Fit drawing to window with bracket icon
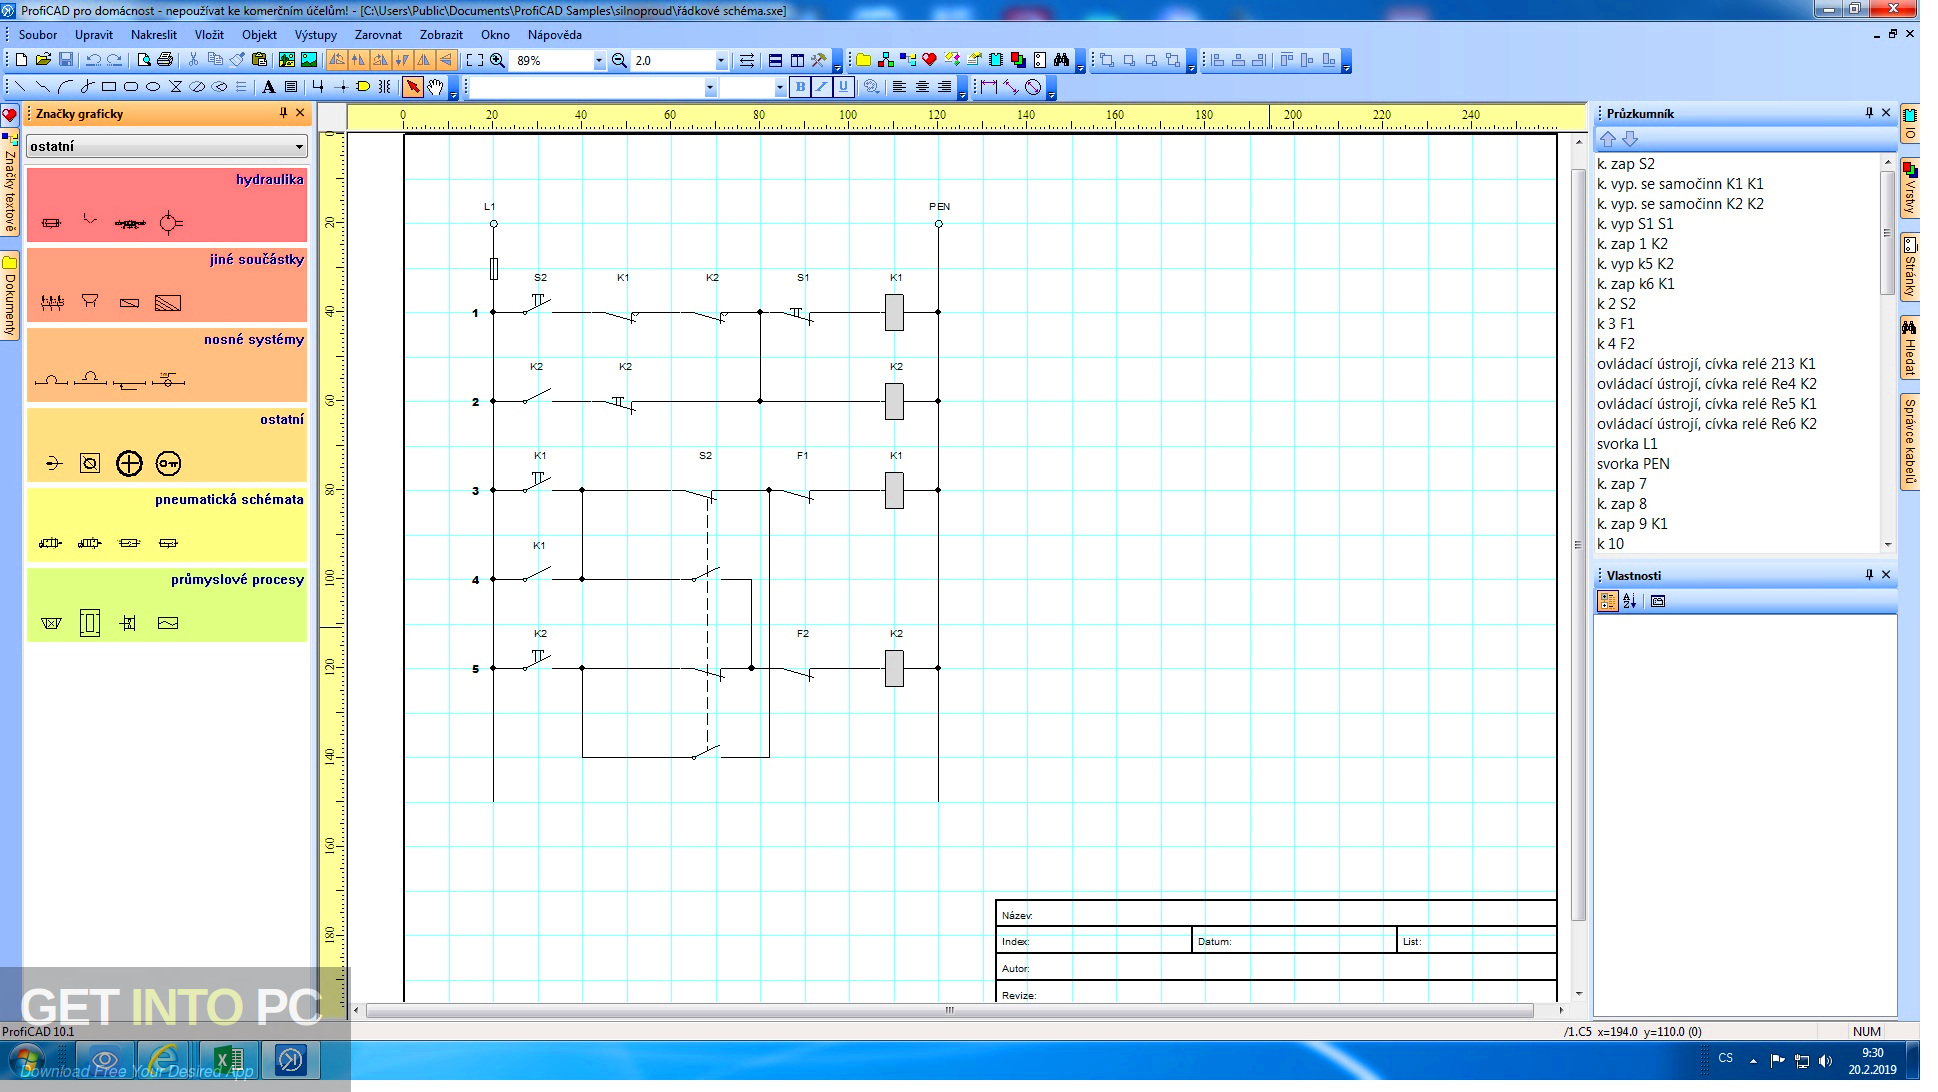The image size is (1938, 1092). point(475,60)
